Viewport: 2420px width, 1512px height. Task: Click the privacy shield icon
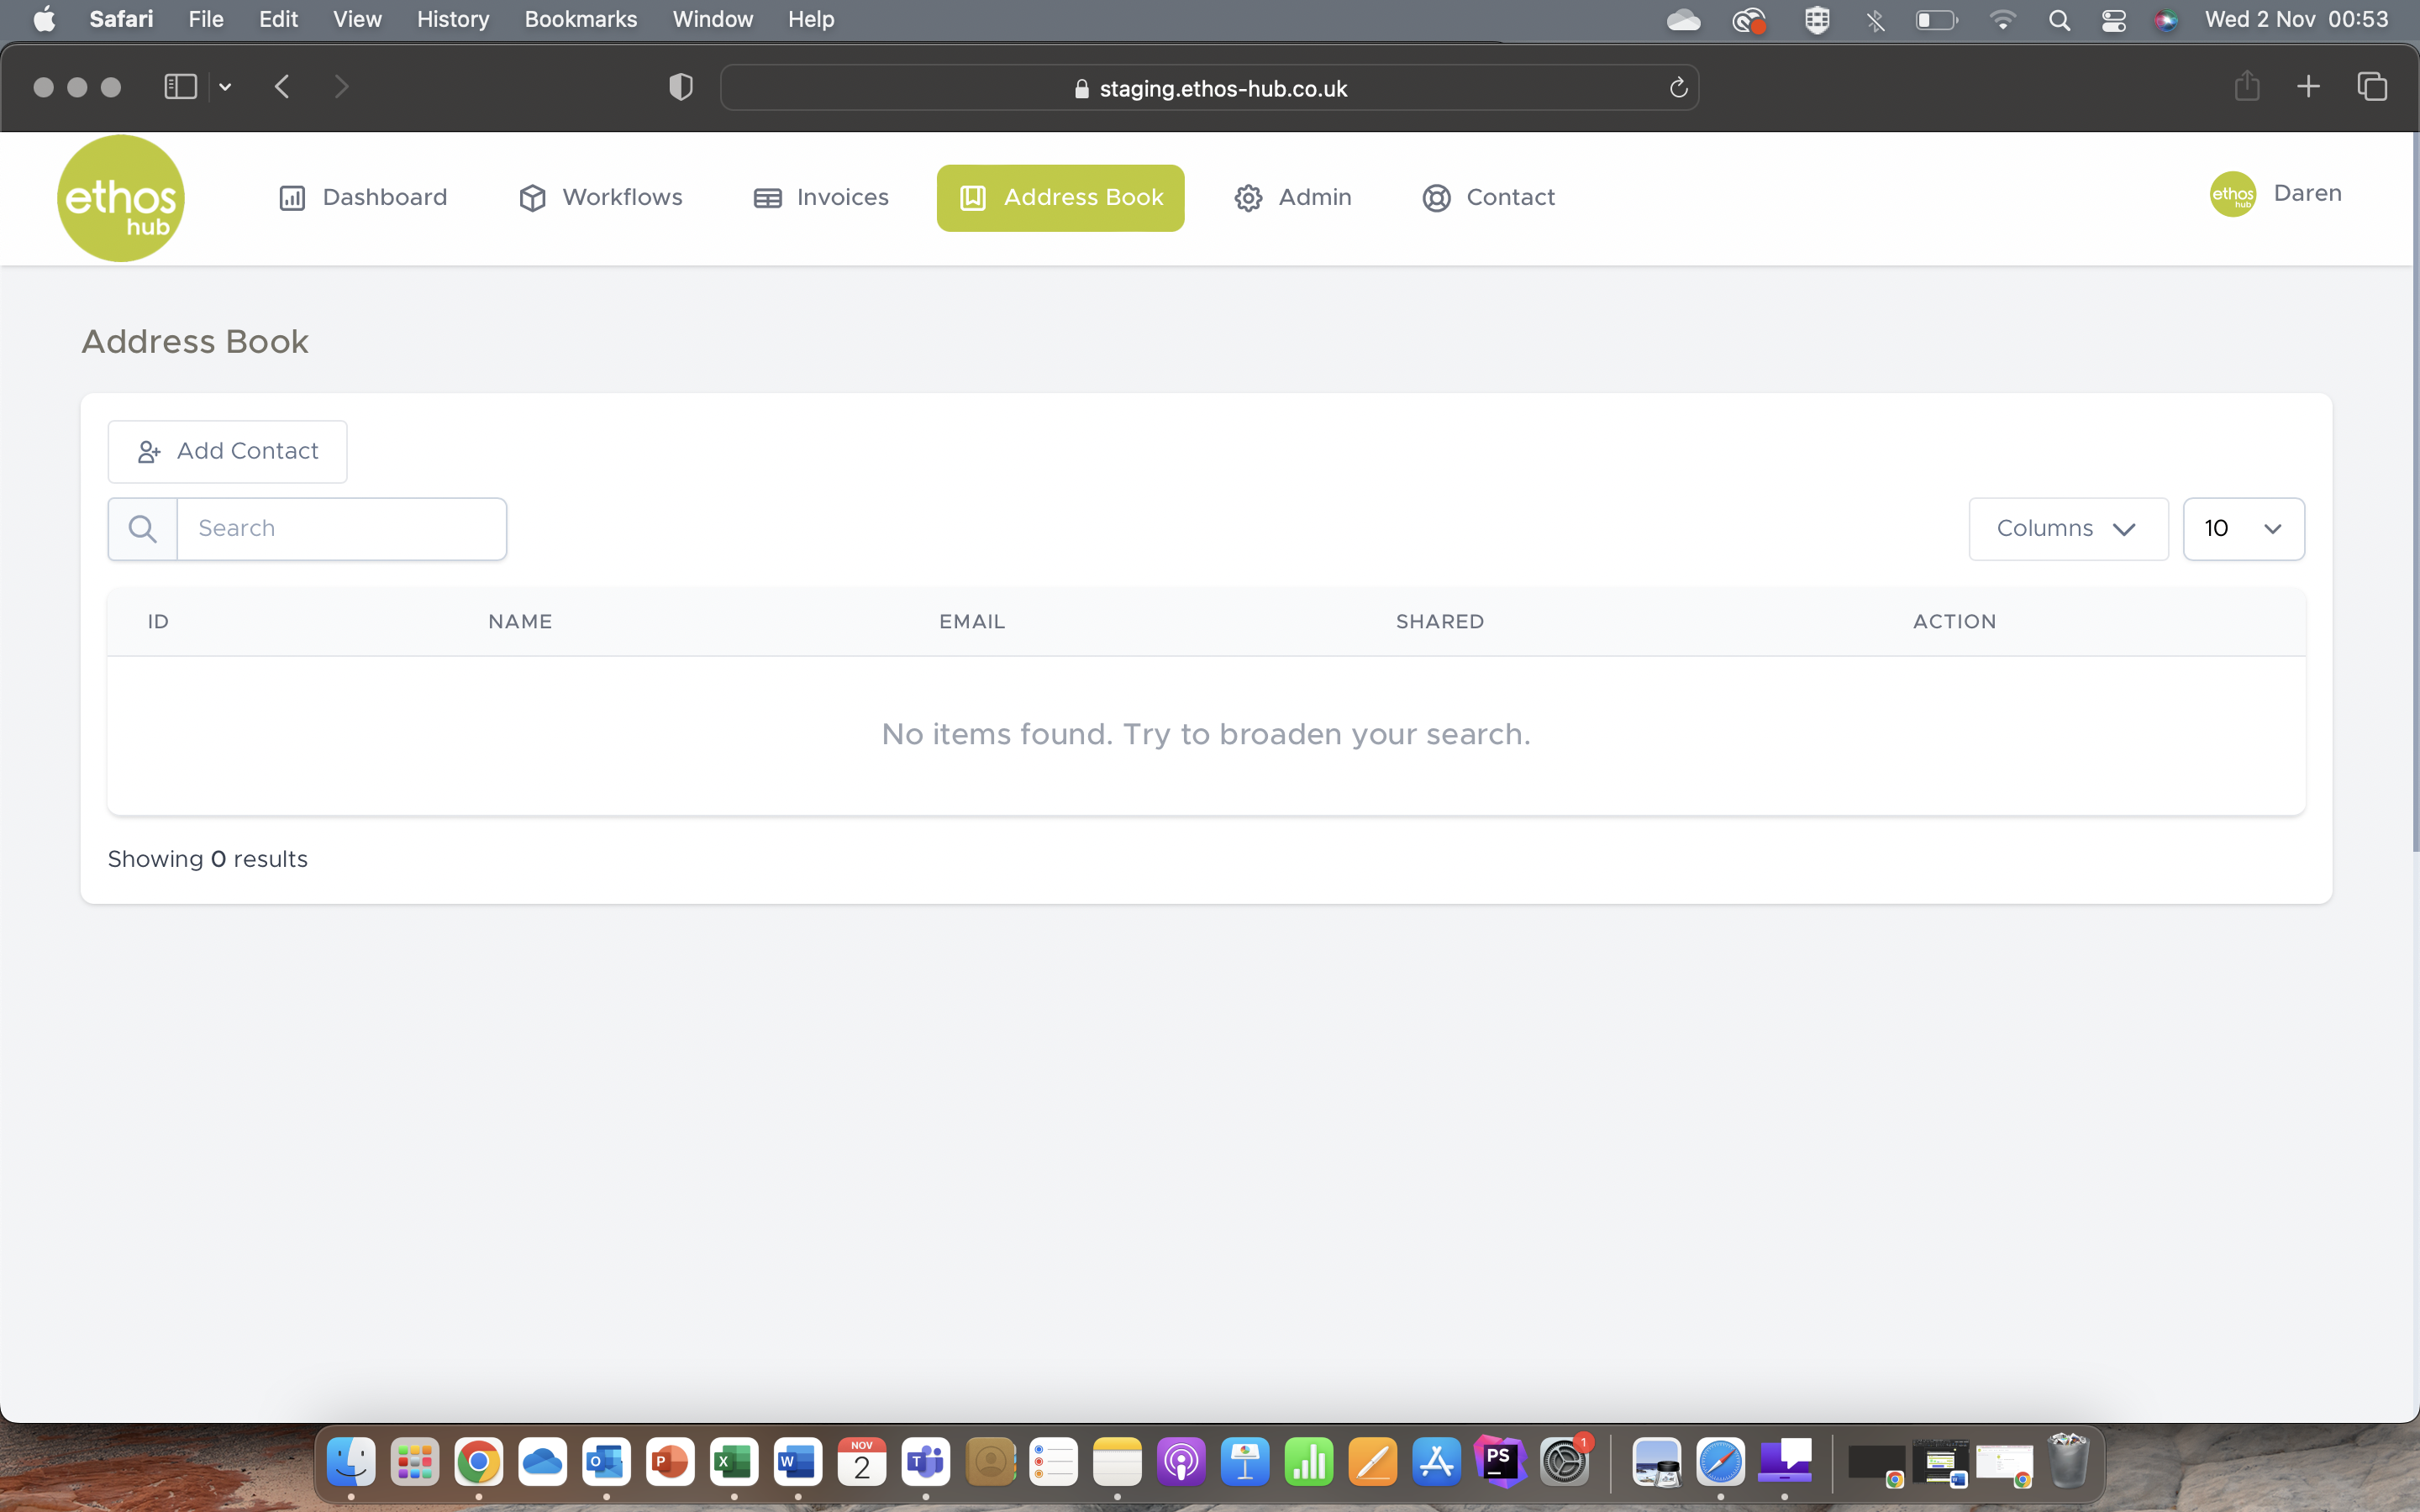click(x=681, y=87)
